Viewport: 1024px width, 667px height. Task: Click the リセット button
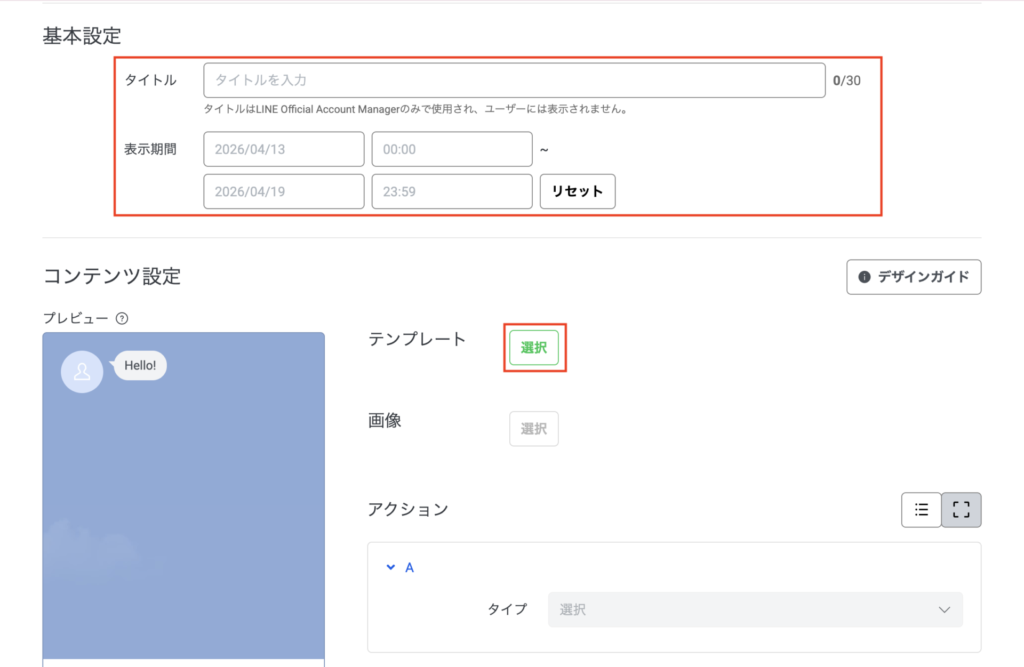pyautogui.click(x=577, y=191)
